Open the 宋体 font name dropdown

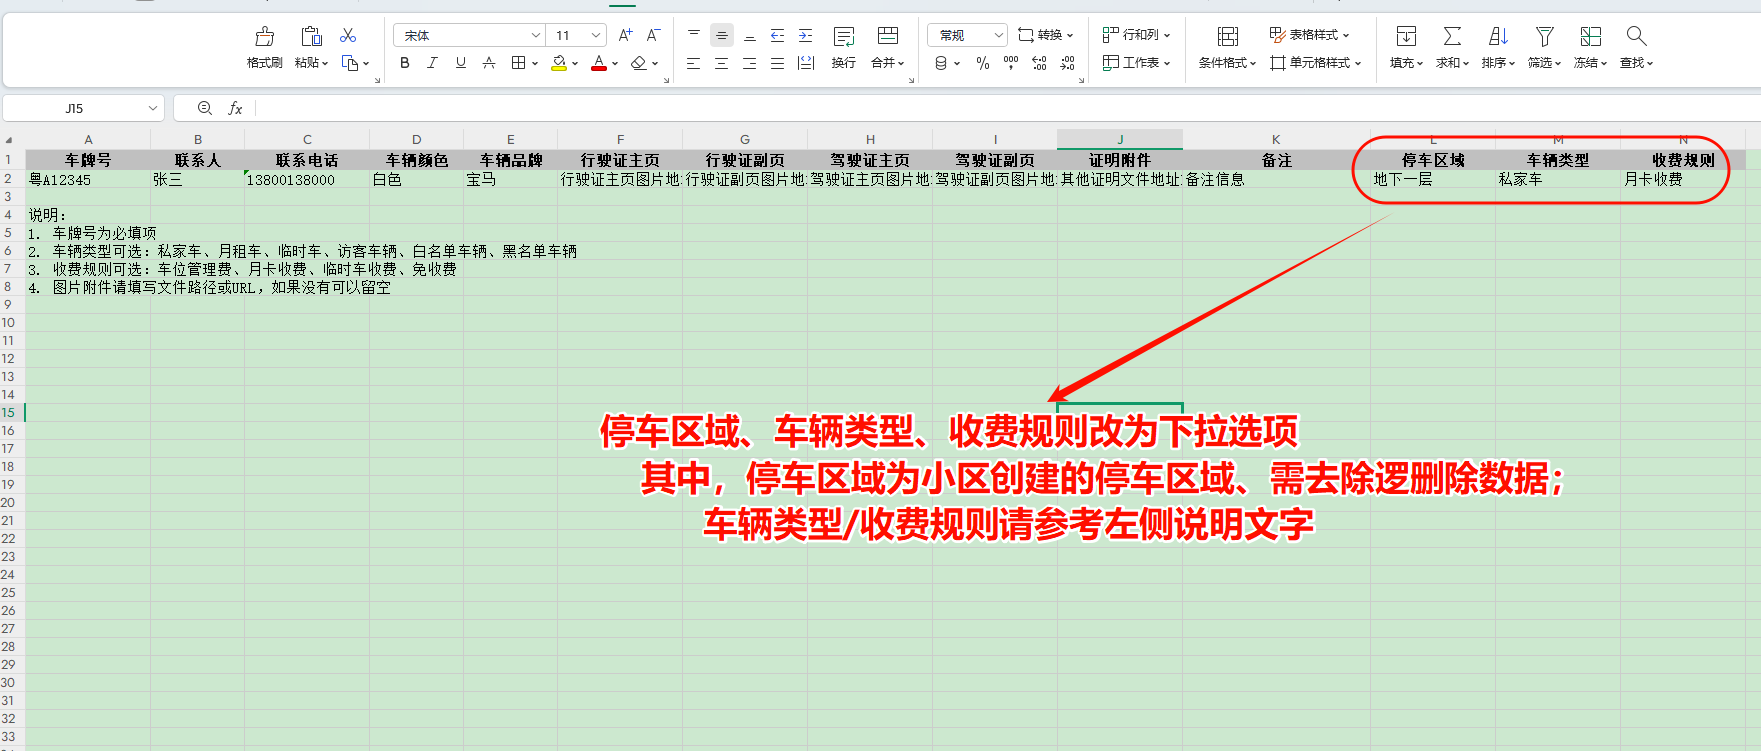point(535,36)
